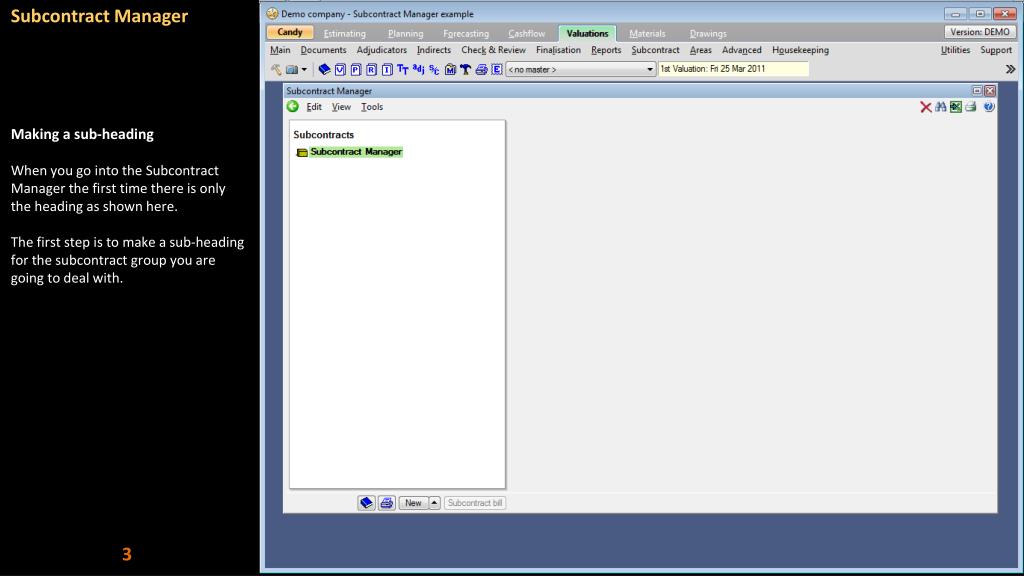The width and height of the screenshot is (1024, 576).
Task: Click the boxed R document icon
Action: click(372, 69)
